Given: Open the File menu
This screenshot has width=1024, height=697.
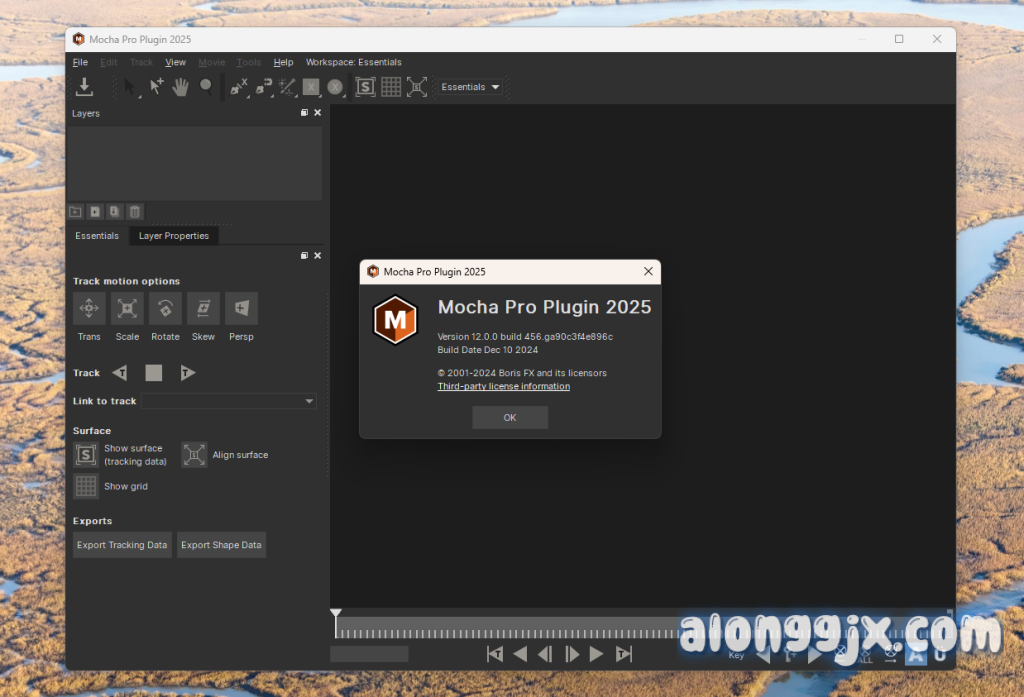Looking at the screenshot, I should click(80, 62).
